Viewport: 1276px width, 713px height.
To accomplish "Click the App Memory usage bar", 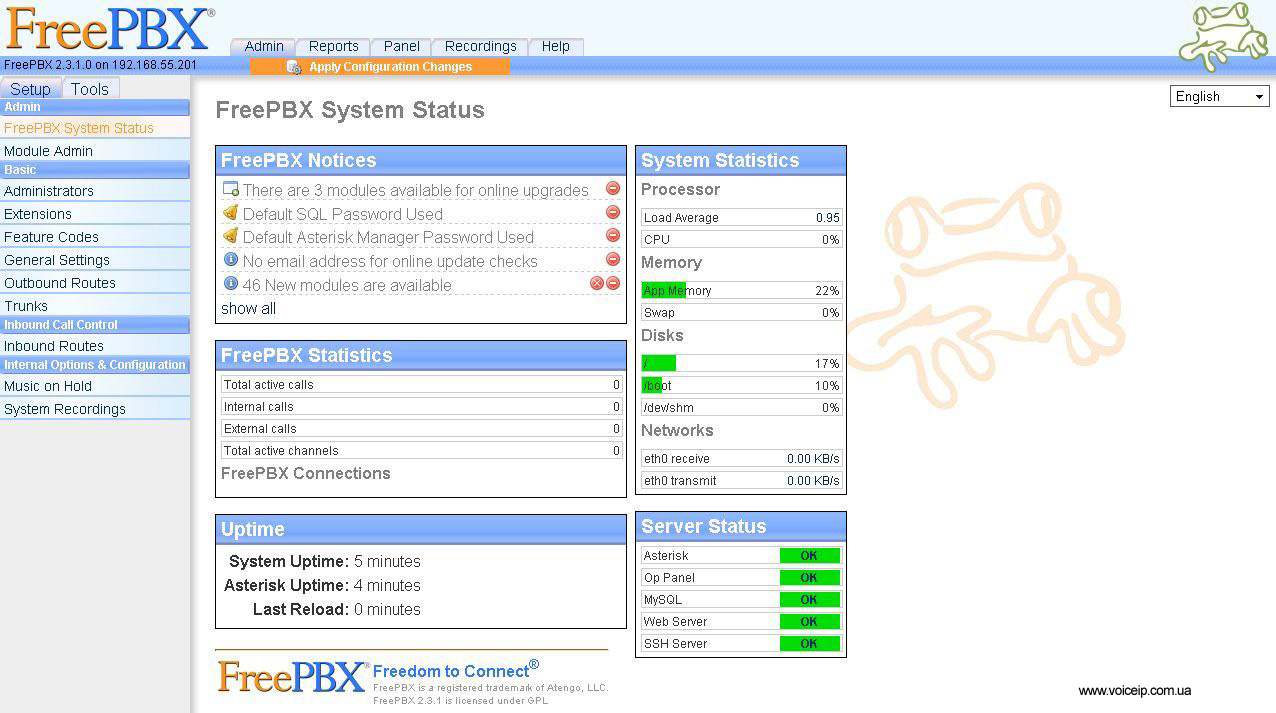I will tap(741, 290).
